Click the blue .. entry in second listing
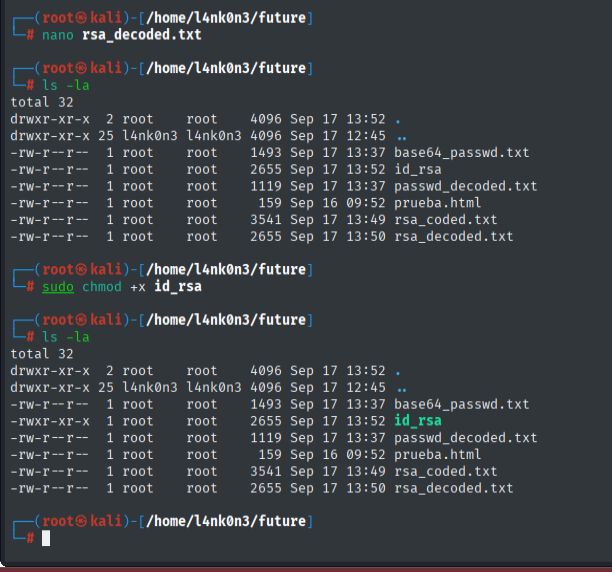 [x=401, y=388]
